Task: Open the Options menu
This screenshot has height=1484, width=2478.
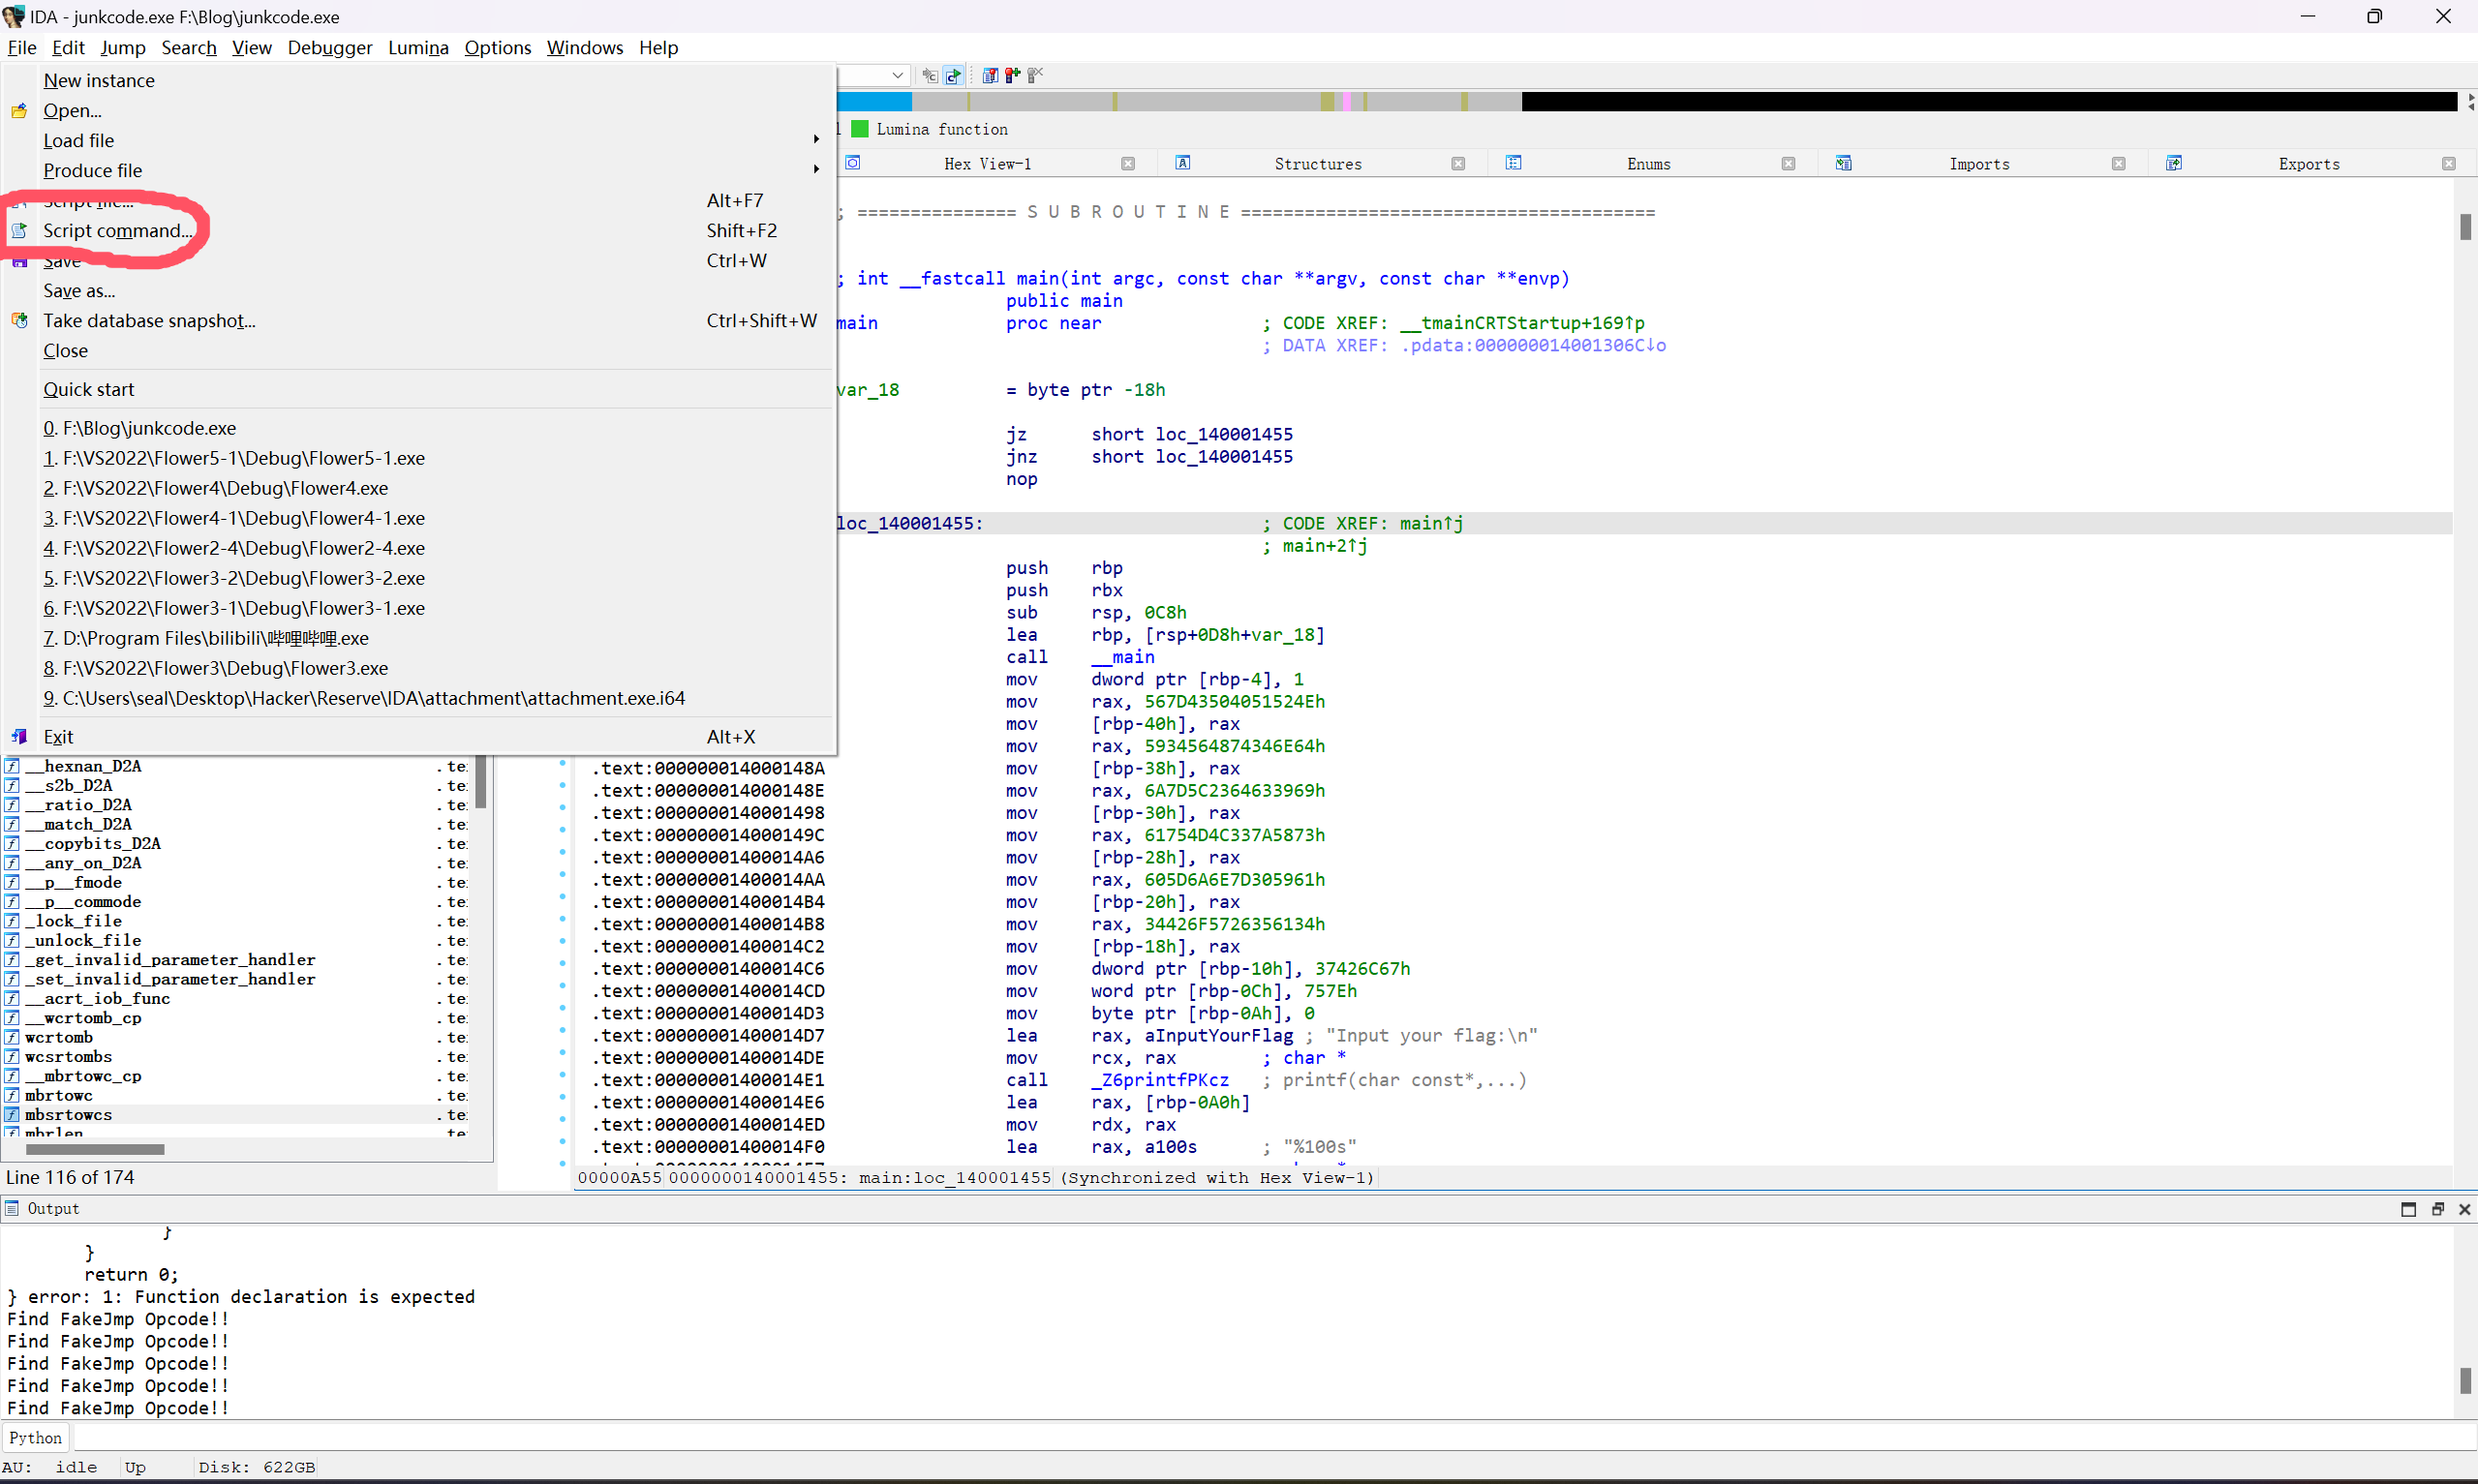Action: (x=497, y=47)
